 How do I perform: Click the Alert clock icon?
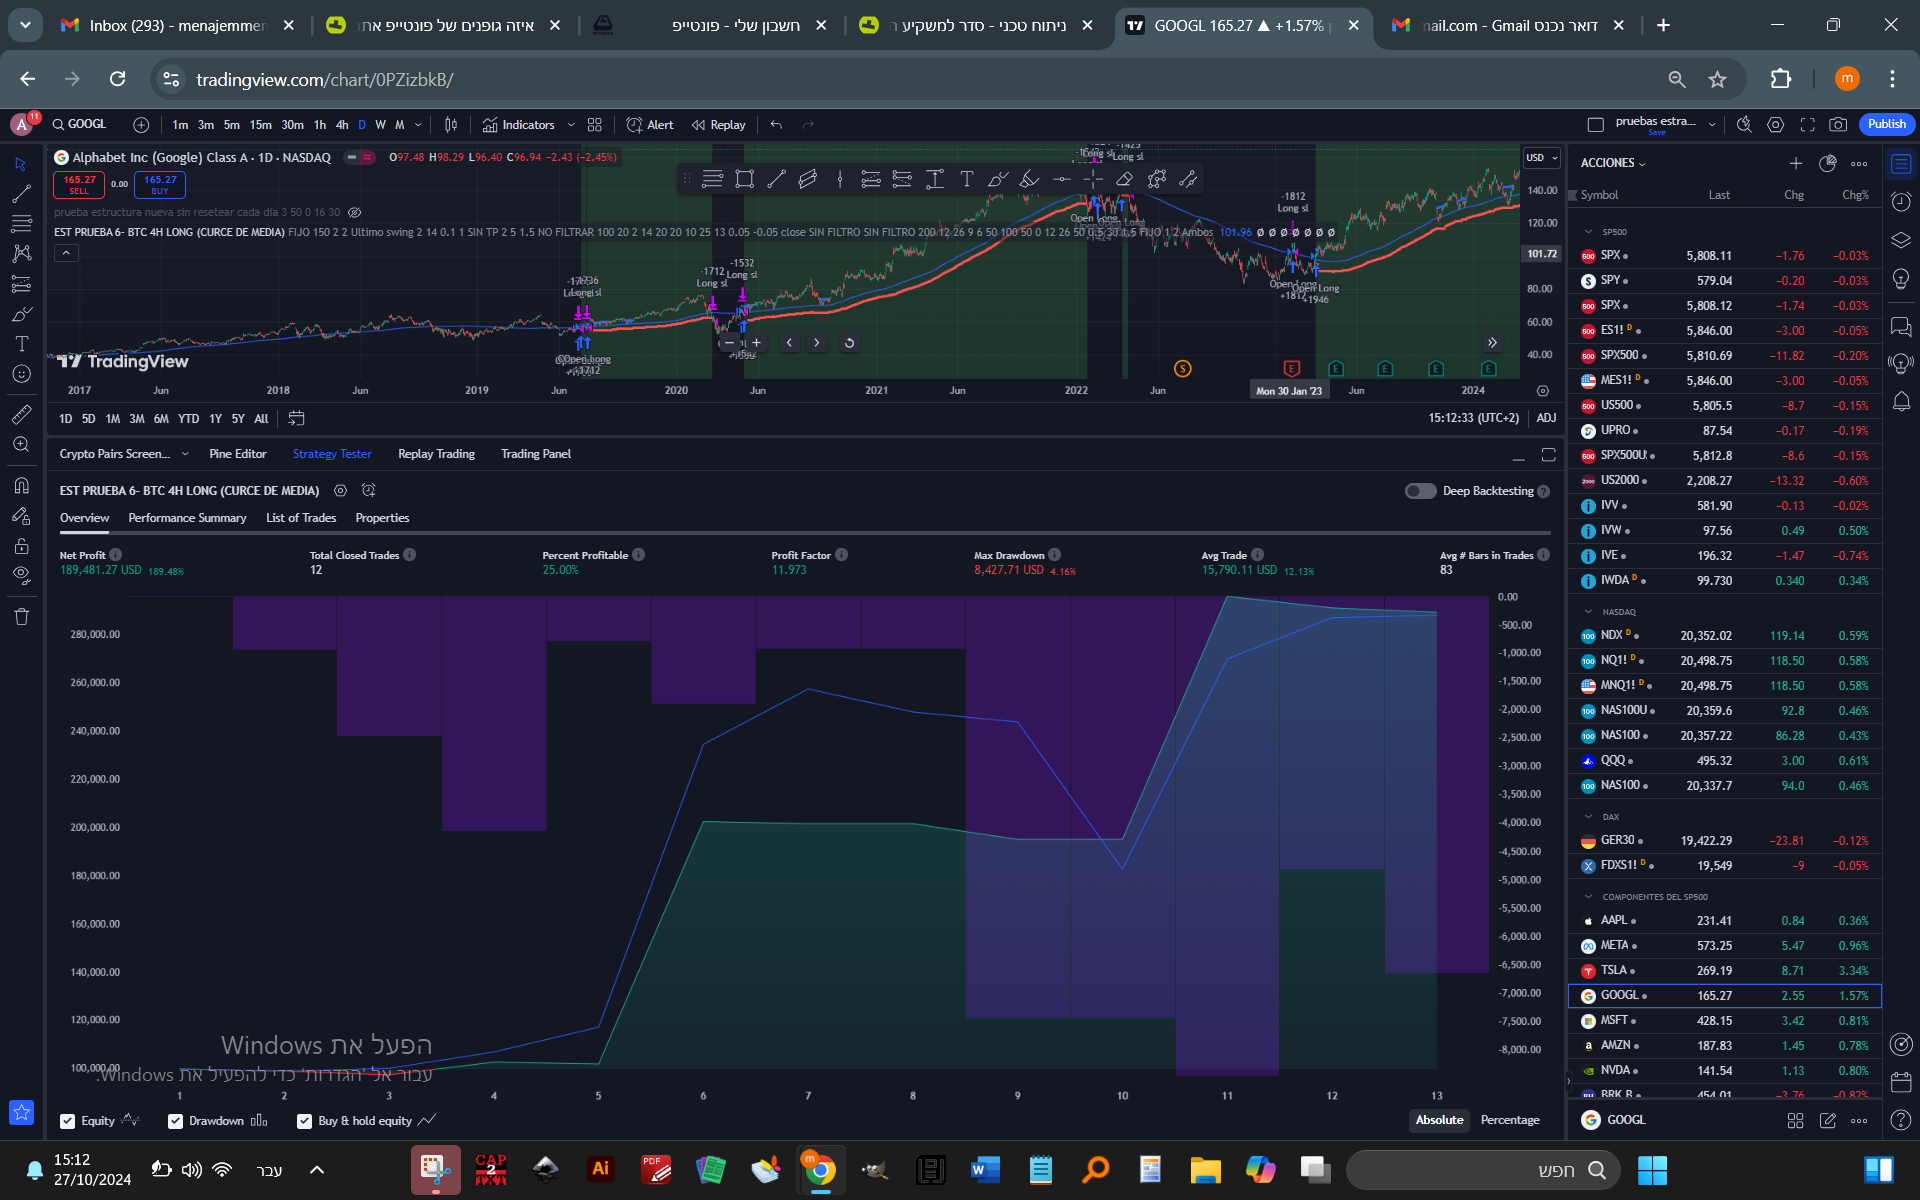point(634,125)
